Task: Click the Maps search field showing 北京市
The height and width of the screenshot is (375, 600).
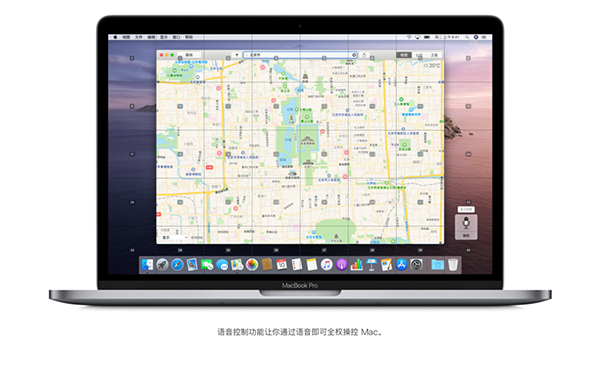Action: [x=300, y=55]
